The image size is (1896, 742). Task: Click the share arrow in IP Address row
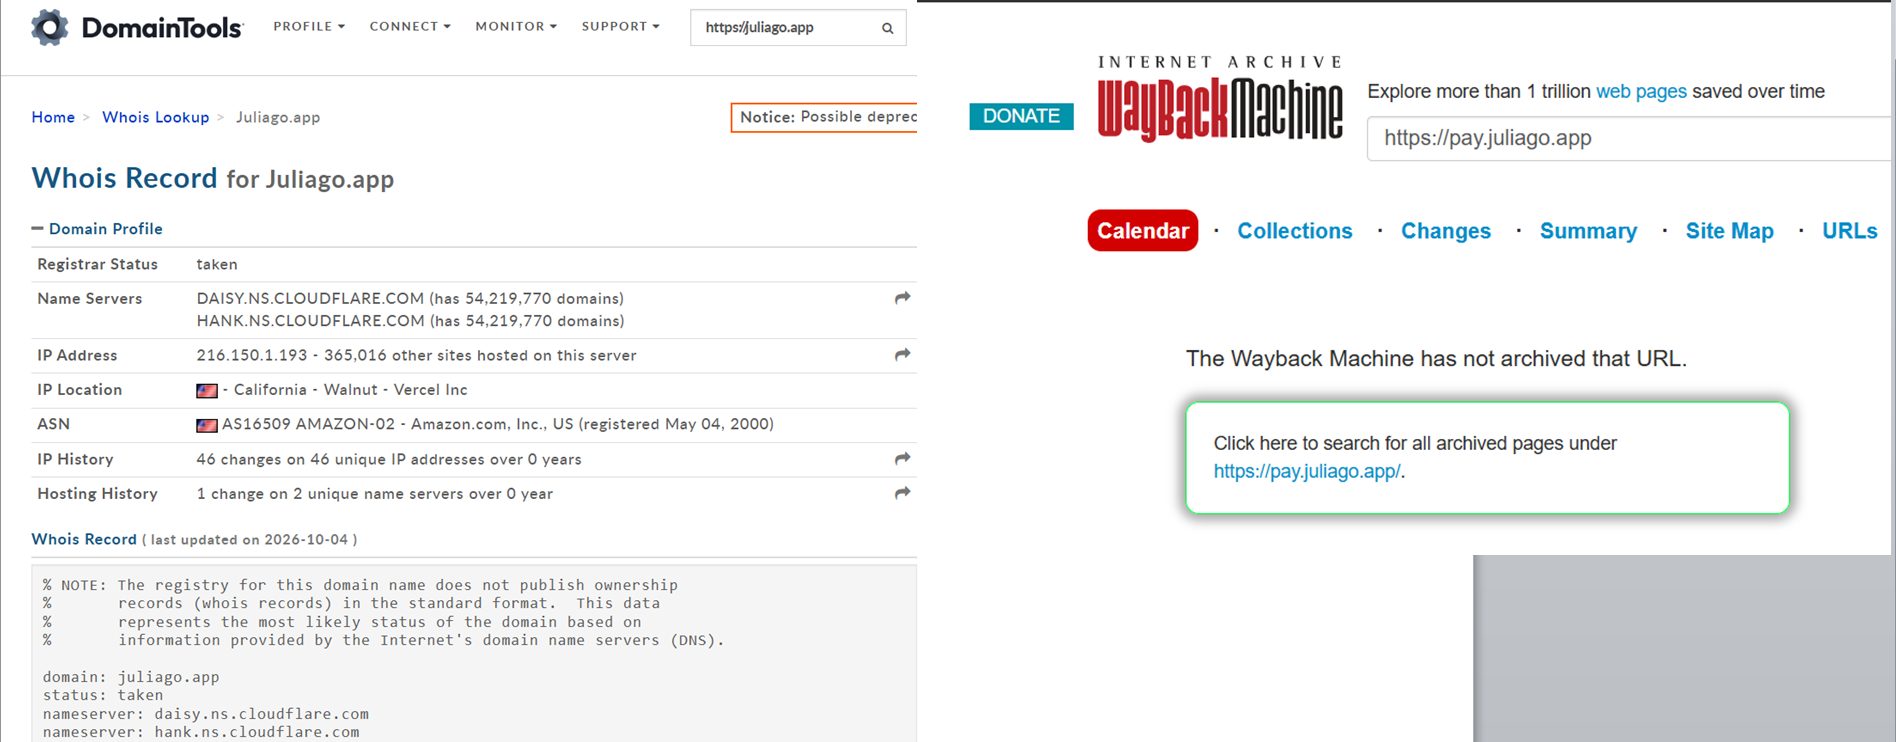tap(902, 355)
